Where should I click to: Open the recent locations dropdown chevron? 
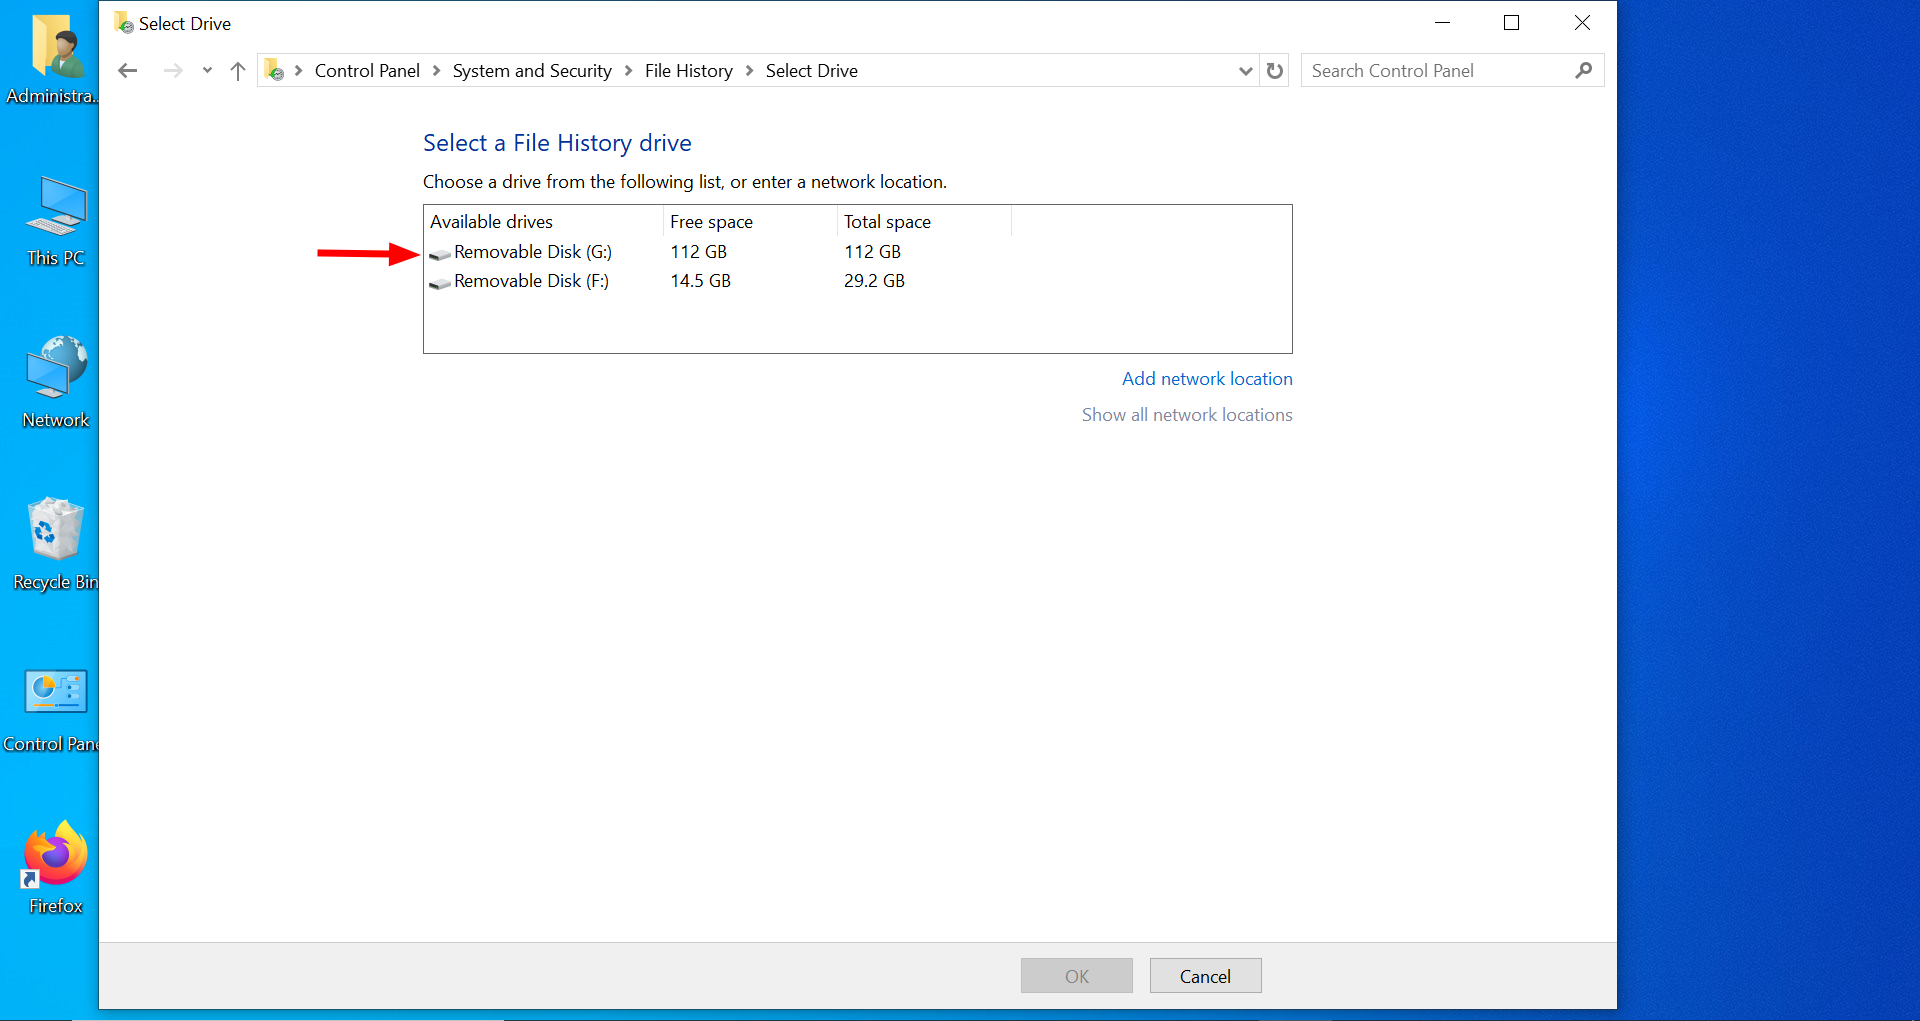(207, 70)
